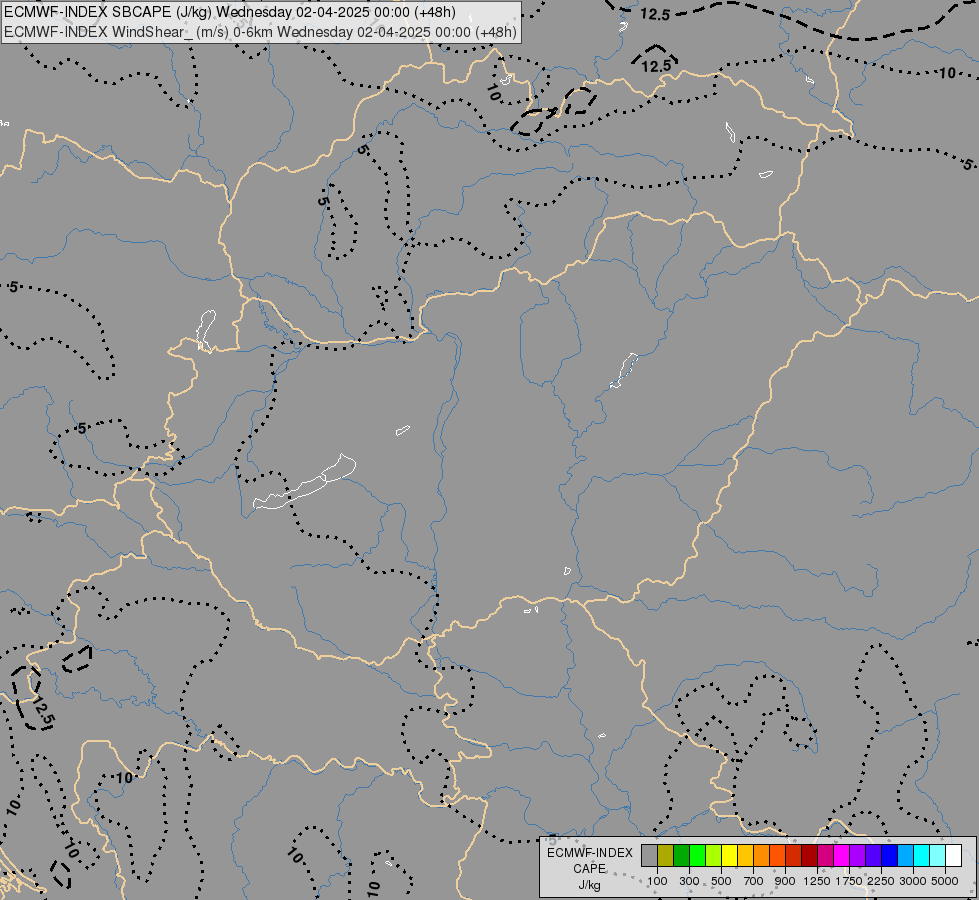Click the 5000 legend value
Viewport: 979px width, 900px height.
945,881
